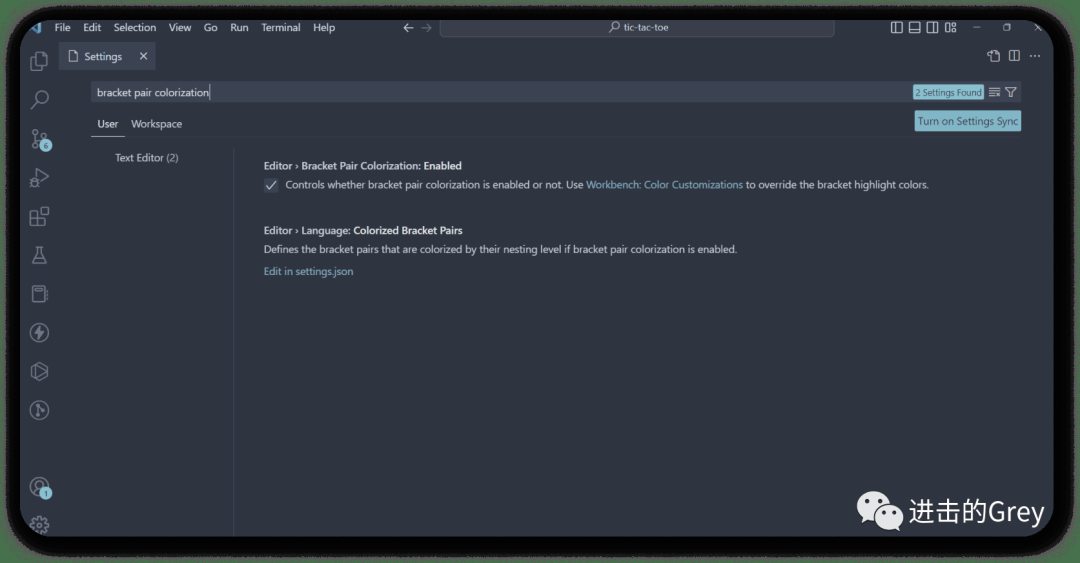Open the play-in-hexagon icon view
1080x563 pixels.
[x=39, y=371]
